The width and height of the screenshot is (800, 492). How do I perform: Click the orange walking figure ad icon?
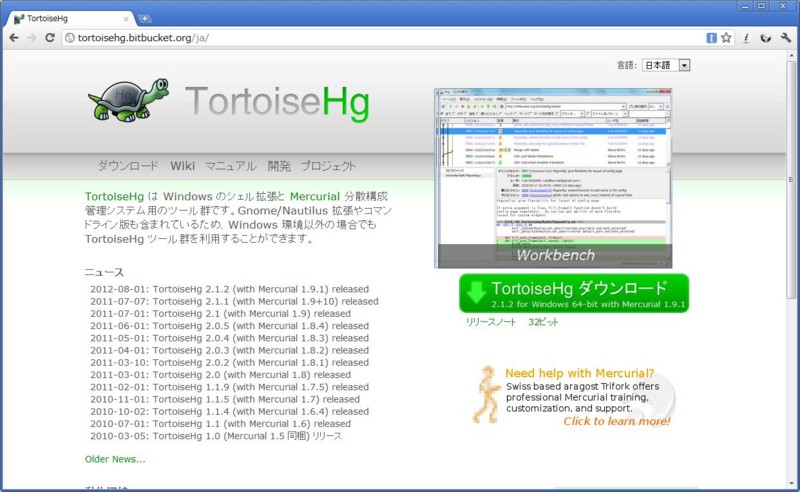[486, 394]
